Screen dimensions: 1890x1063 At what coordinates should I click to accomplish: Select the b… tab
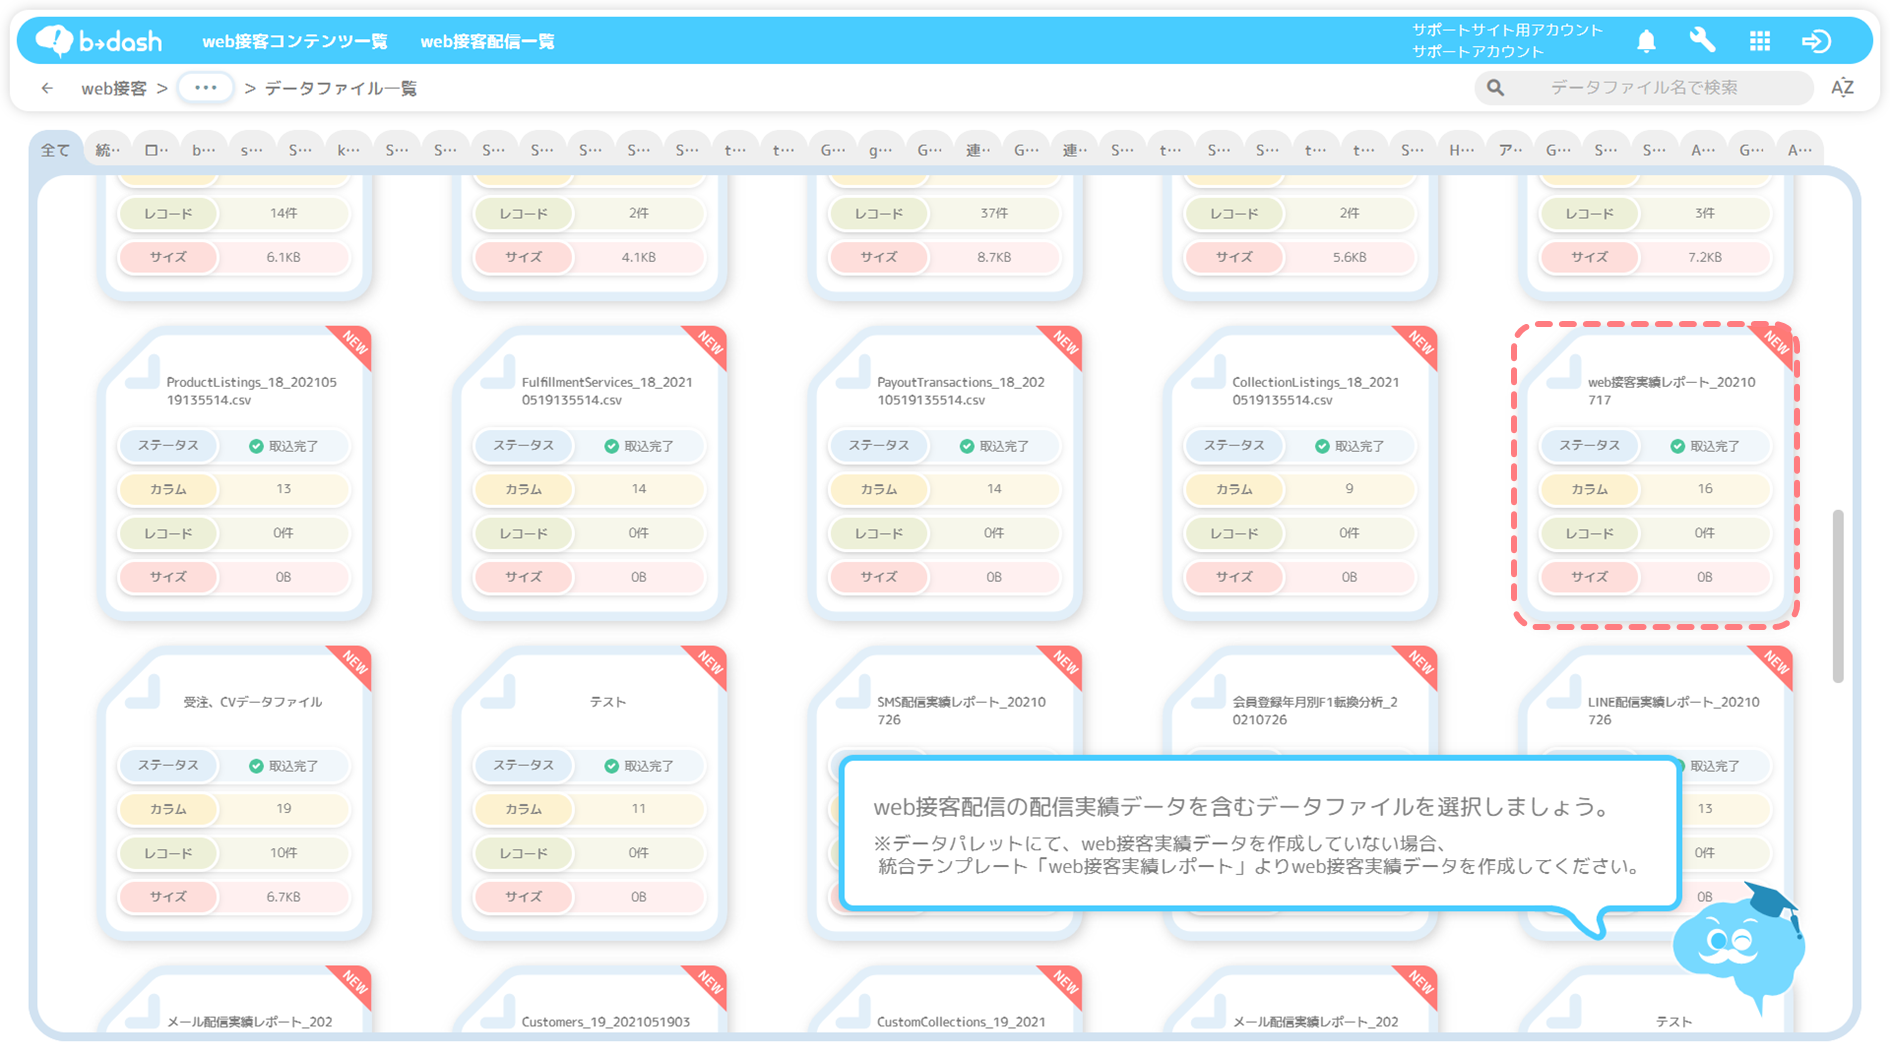click(x=204, y=150)
